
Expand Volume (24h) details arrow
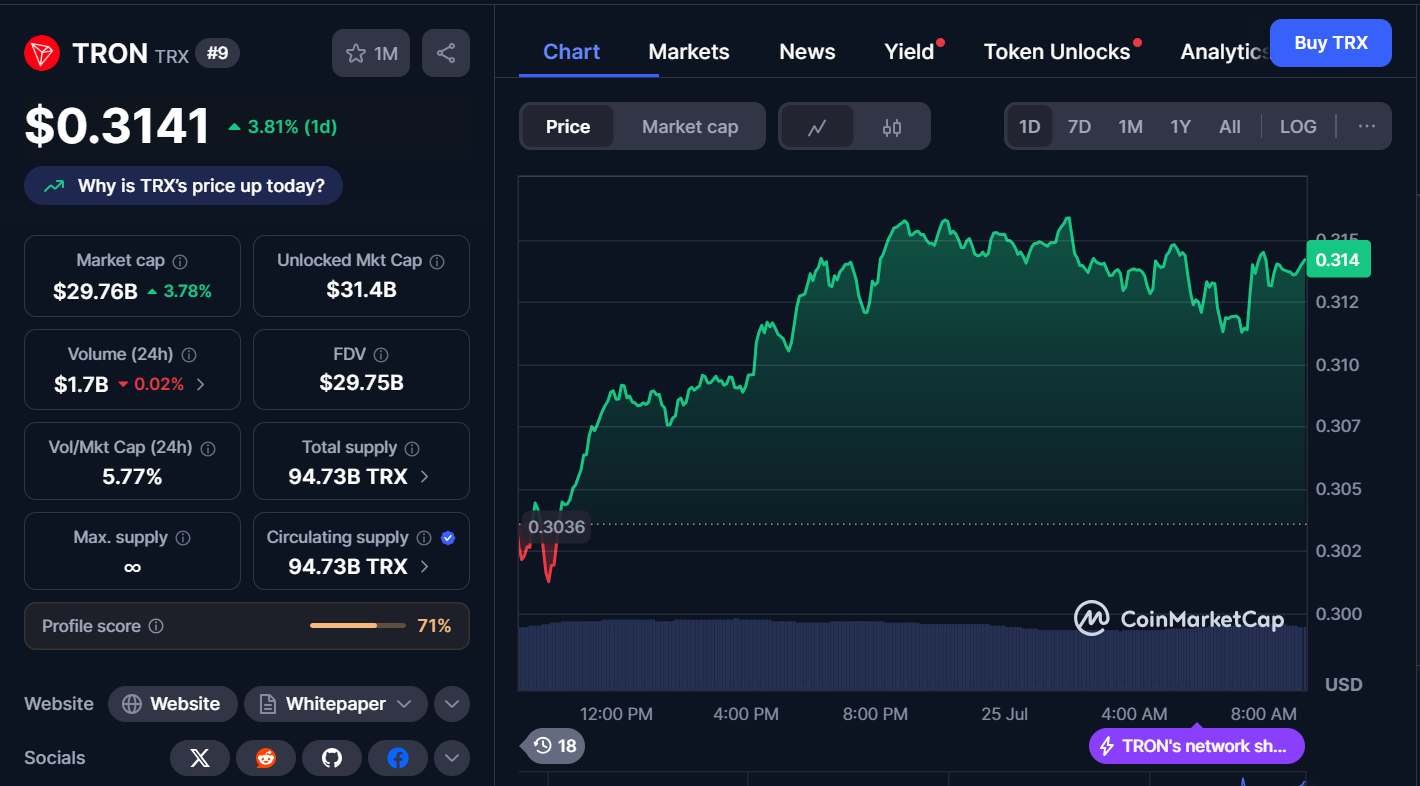[x=200, y=384]
